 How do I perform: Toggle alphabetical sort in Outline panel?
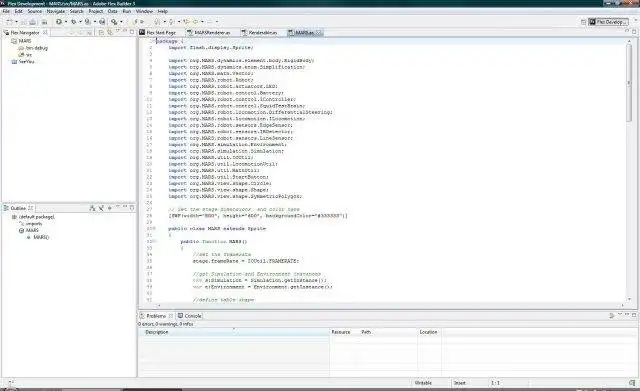93,208
